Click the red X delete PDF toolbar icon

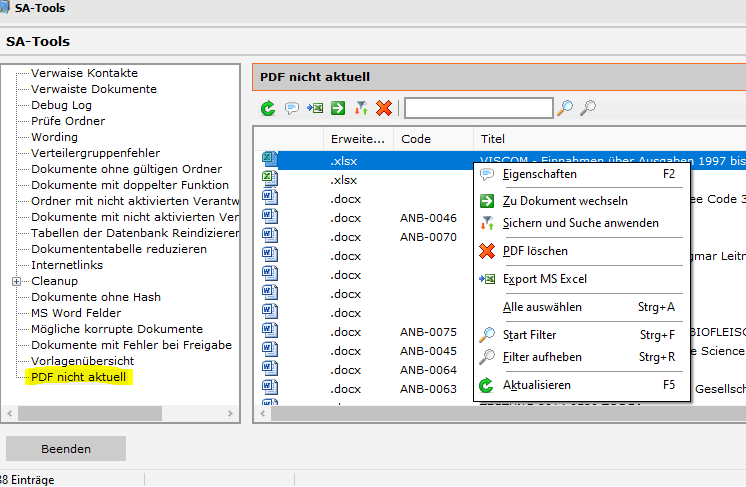click(x=384, y=108)
